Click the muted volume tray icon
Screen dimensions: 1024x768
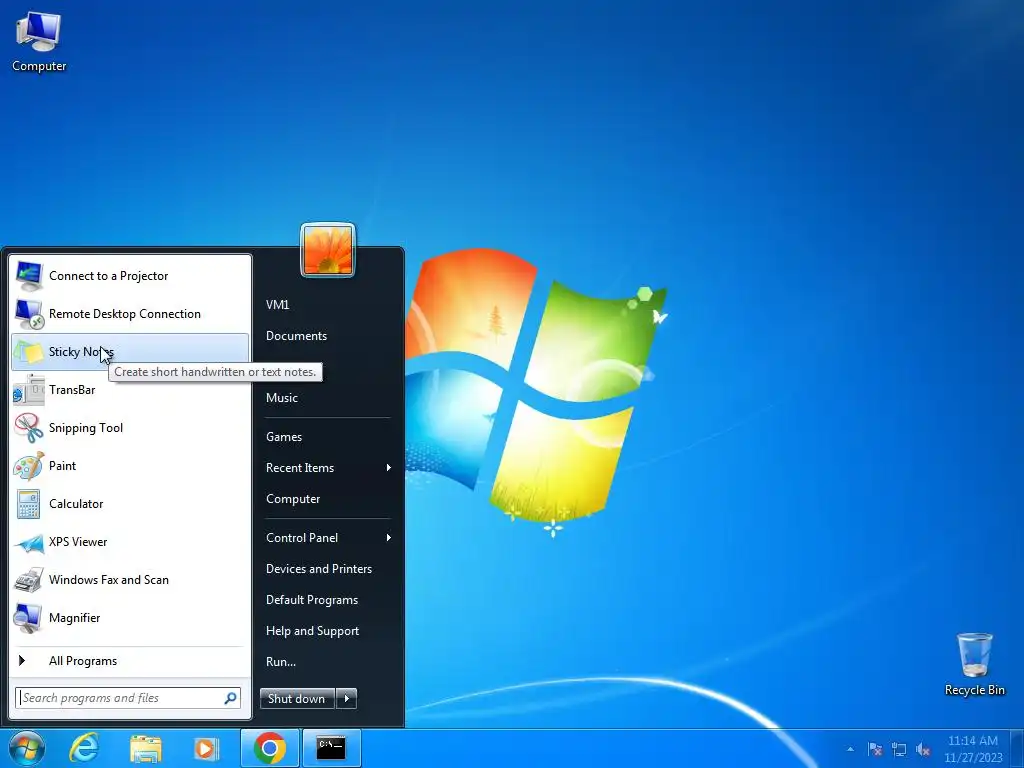coord(923,749)
